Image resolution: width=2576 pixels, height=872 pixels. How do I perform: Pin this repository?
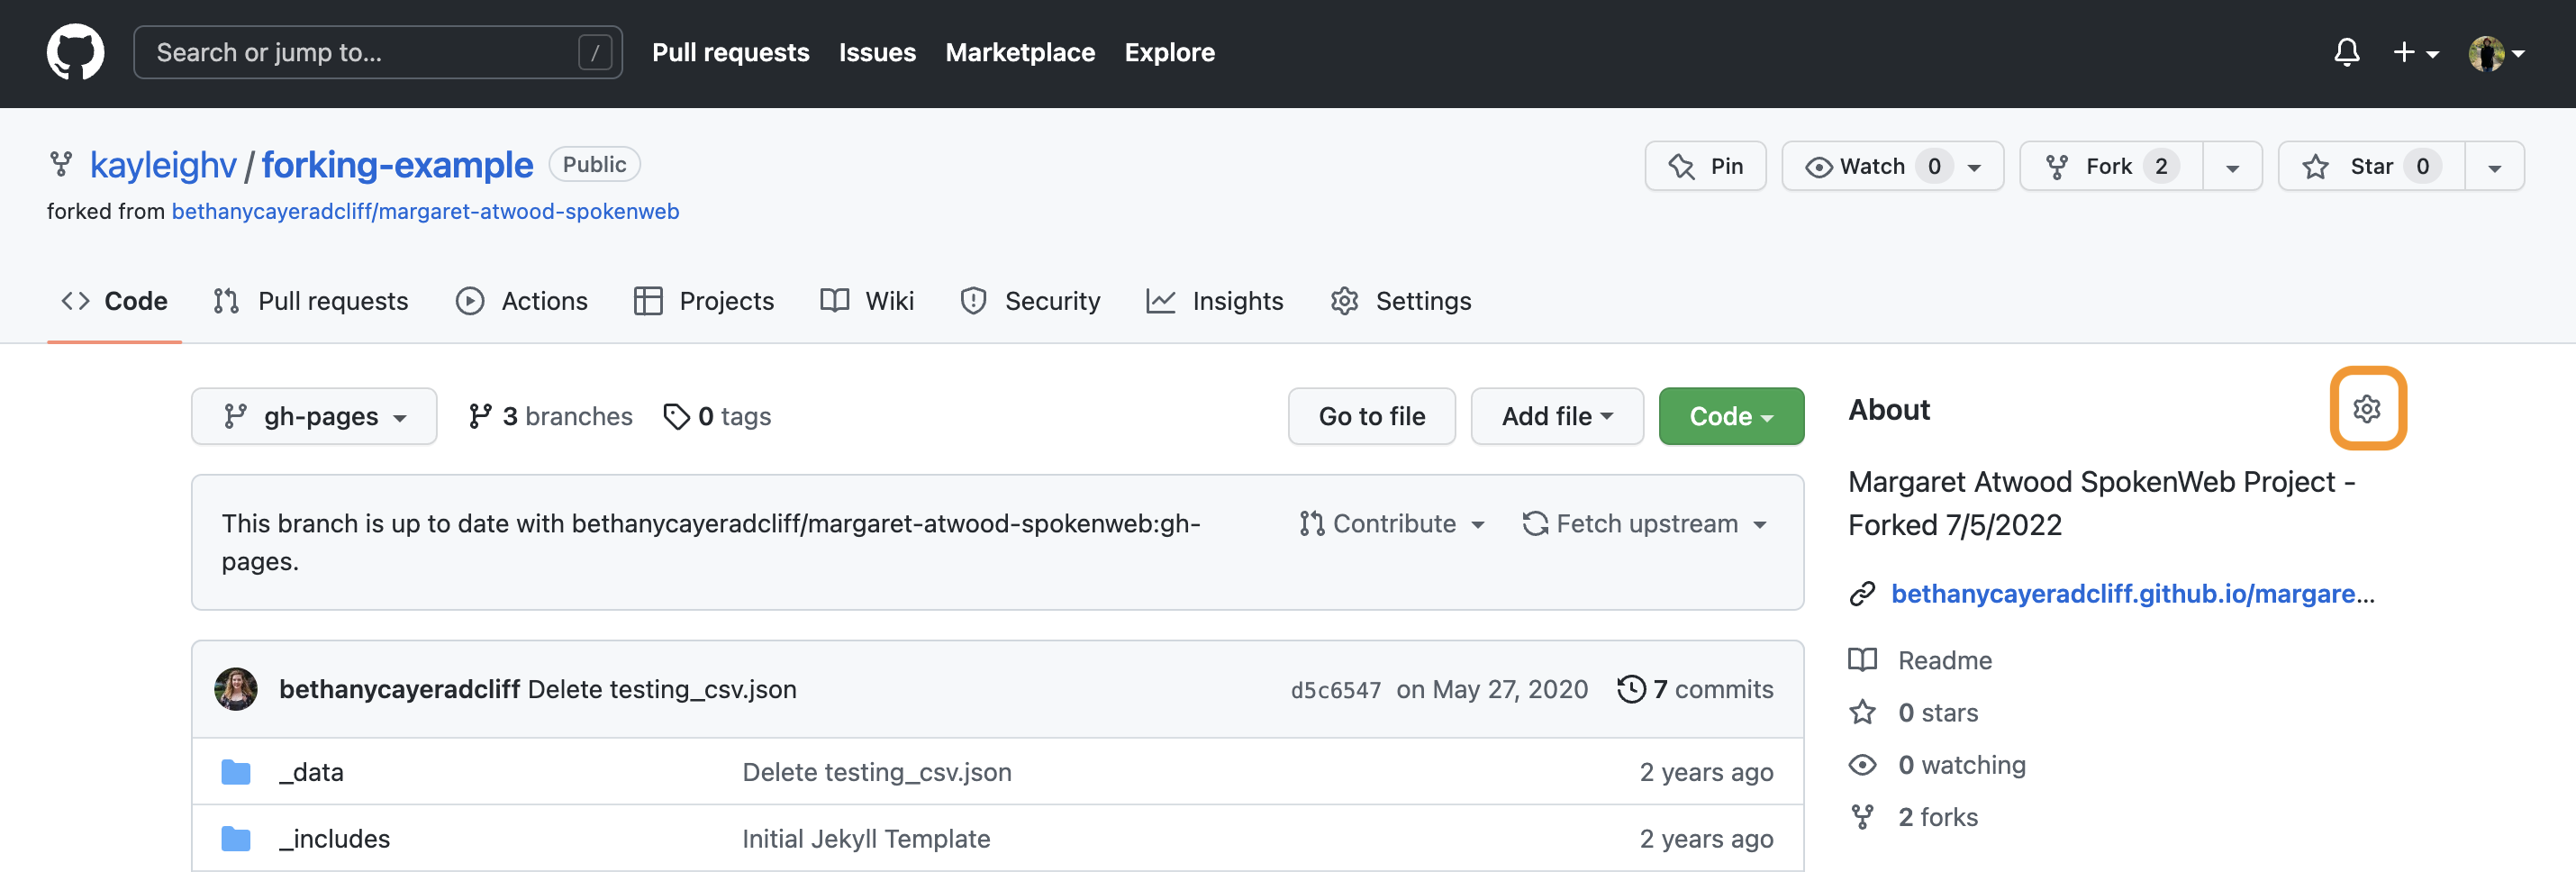pyautogui.click(x=1704, y=166)
